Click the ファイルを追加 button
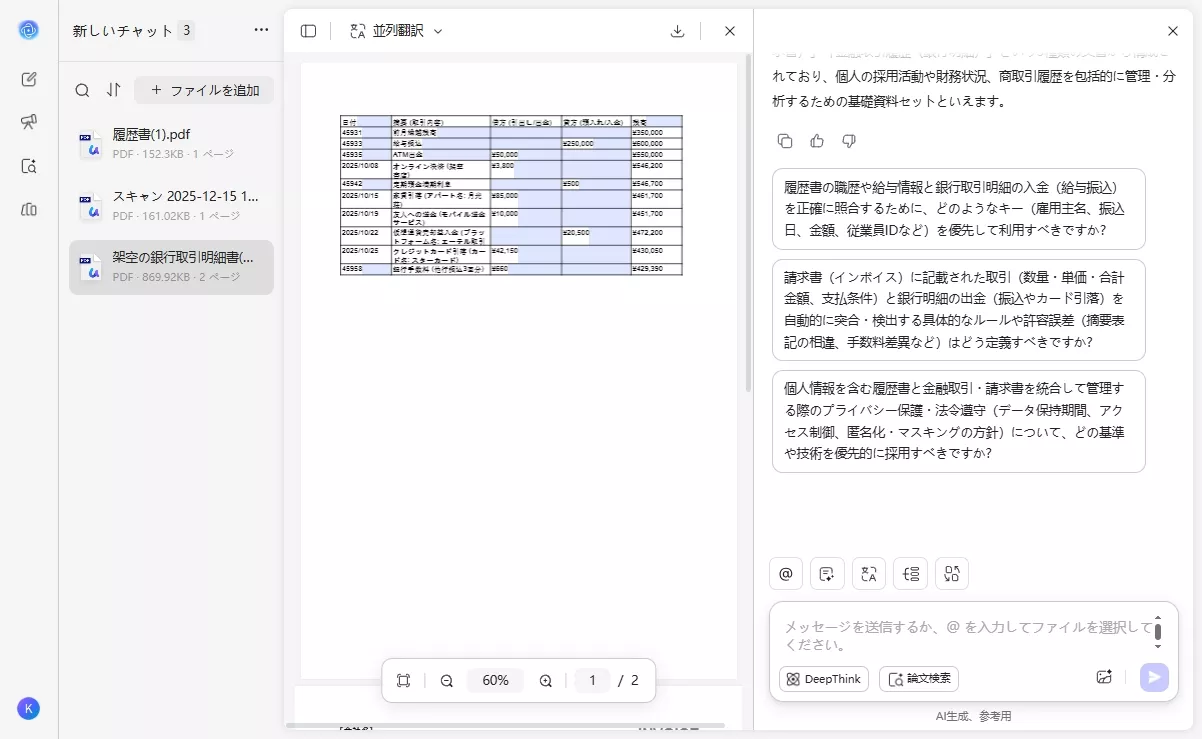This screenshot has height=739, width=1202. (x=204, y=90)
